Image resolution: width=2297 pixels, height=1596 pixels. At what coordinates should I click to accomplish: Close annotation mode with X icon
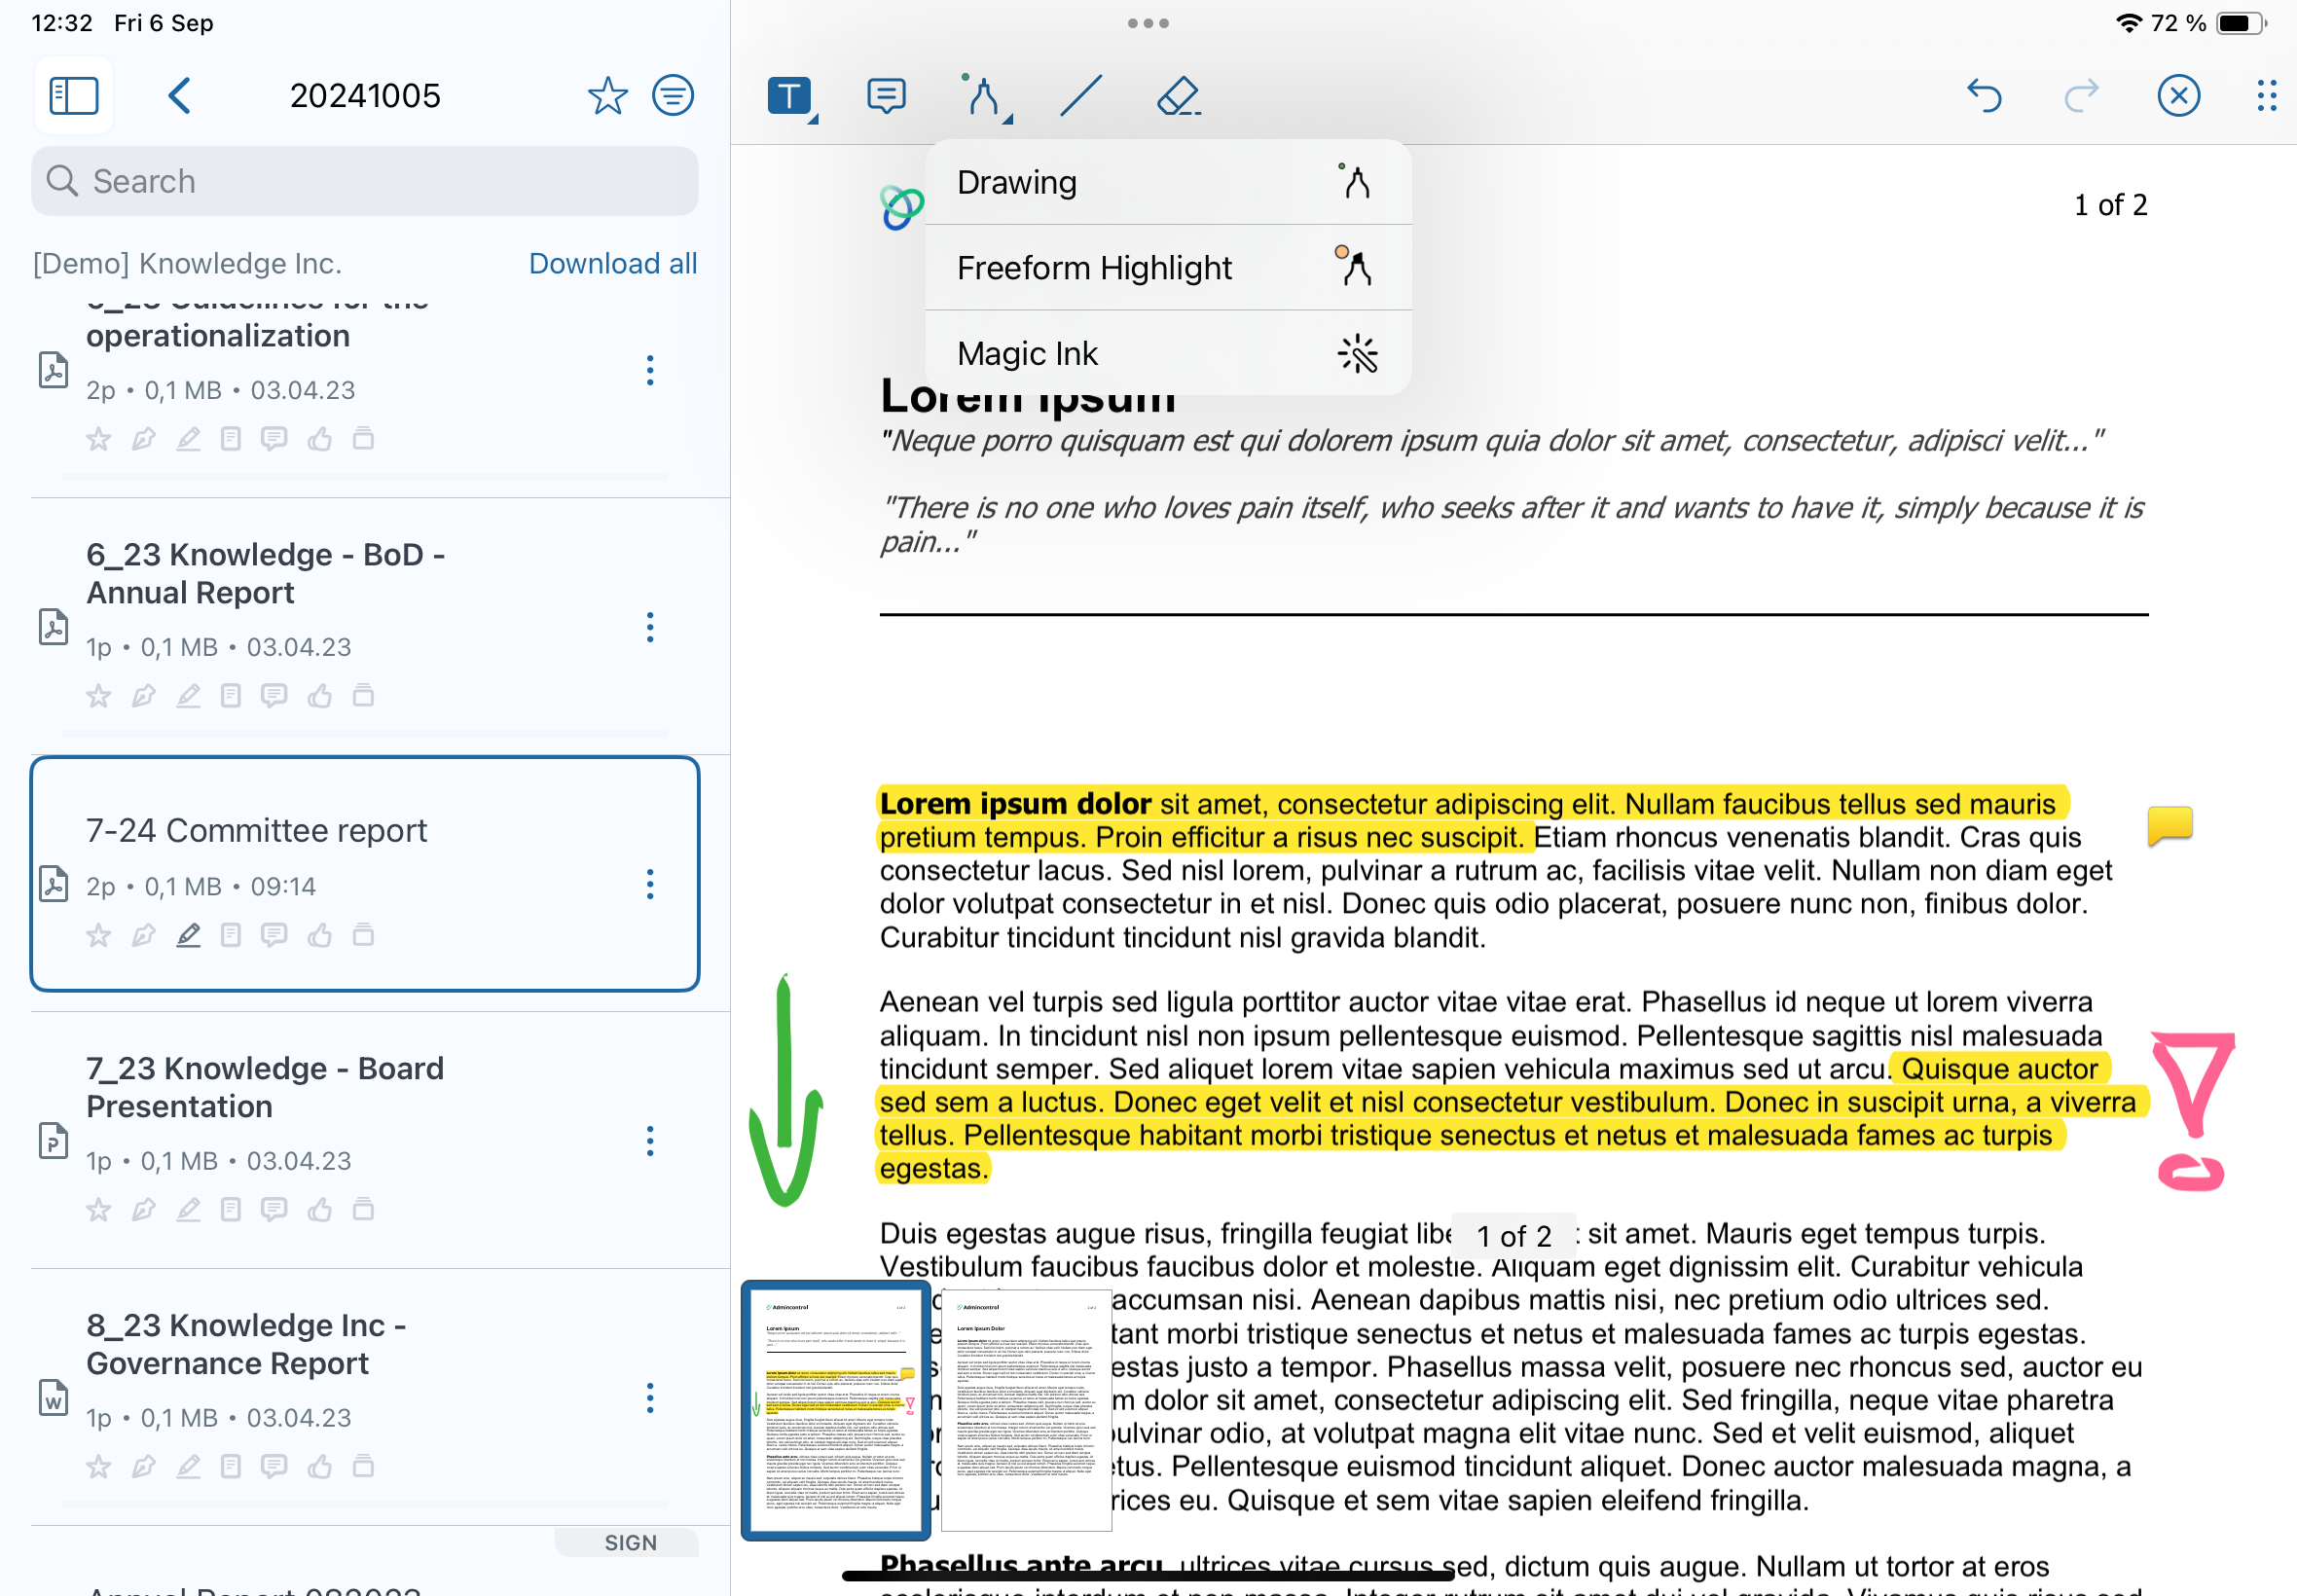click(x=2178, y=97)
